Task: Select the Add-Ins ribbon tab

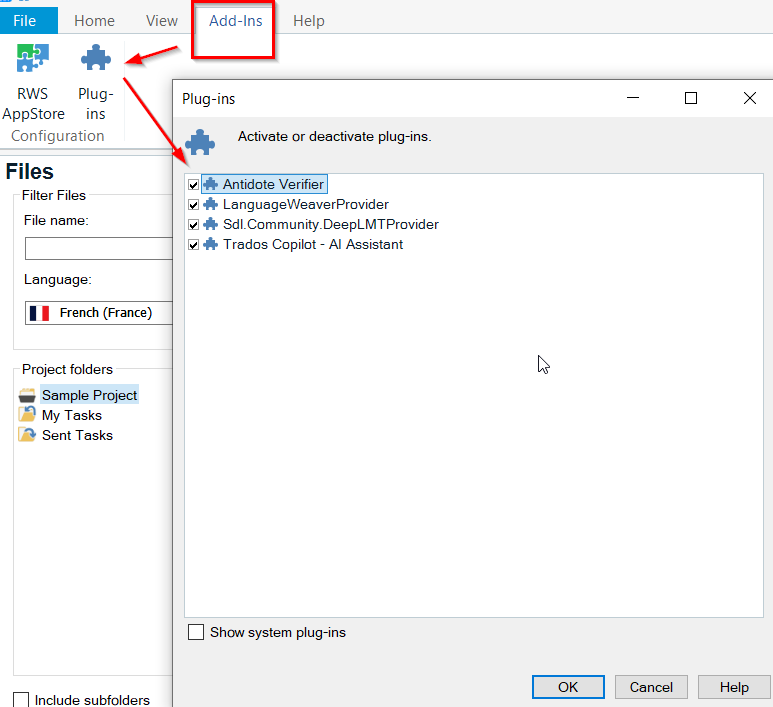Action: [x=235, y=21]
